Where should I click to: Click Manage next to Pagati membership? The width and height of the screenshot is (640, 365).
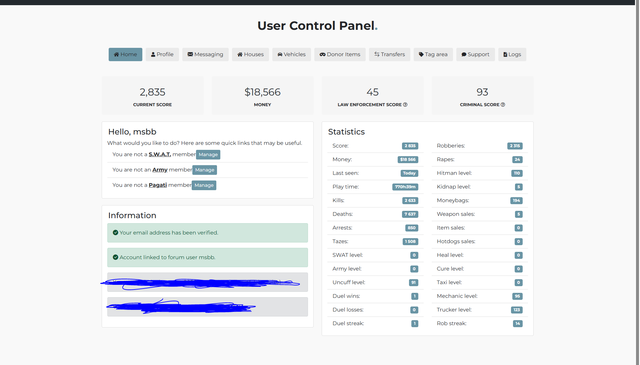pyautogui.click(x=204, y=185)
